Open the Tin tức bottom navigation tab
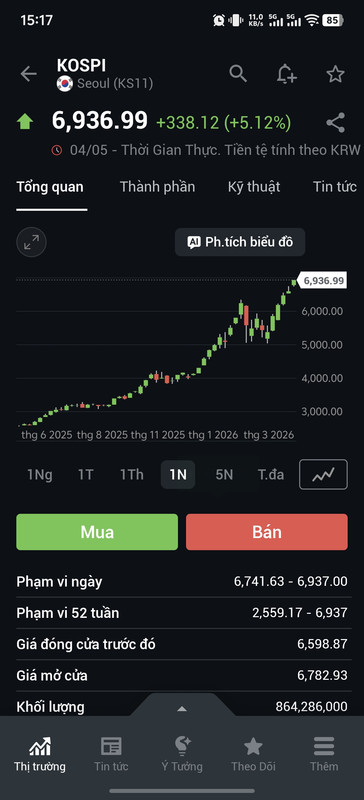 point(111,753)
